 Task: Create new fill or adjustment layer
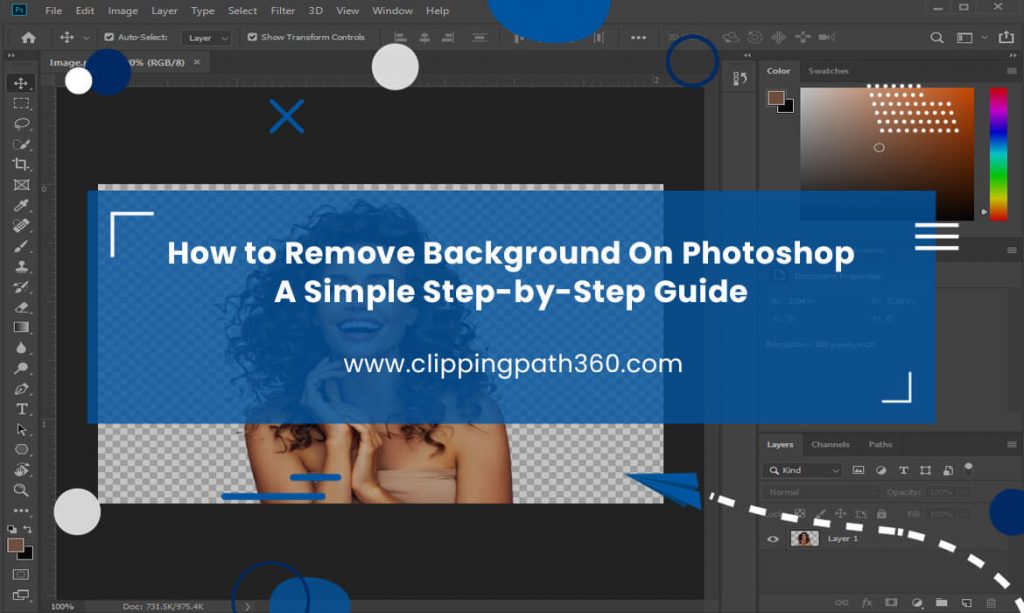pyautogui.click(x=916, y=603)
